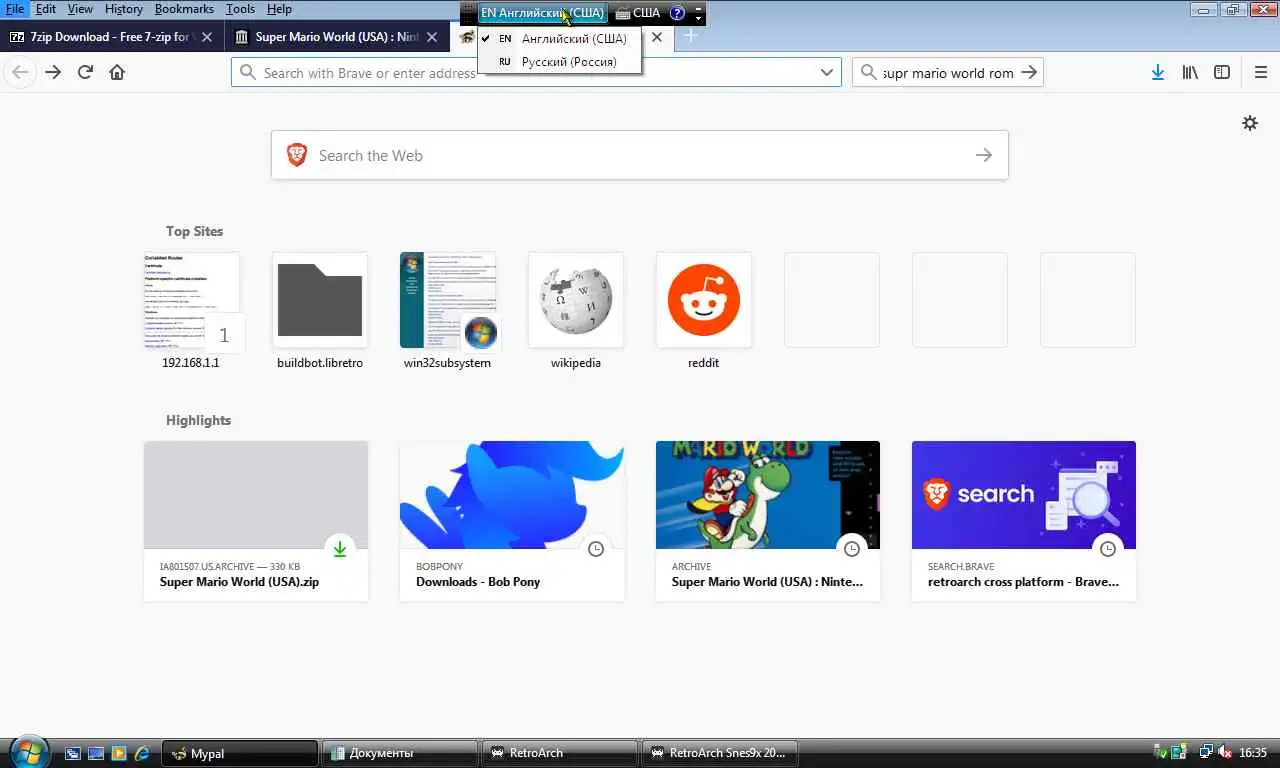The image size is (1280, 768).
Task: Focus the Search the Web field
Action: tap(640, 155)
